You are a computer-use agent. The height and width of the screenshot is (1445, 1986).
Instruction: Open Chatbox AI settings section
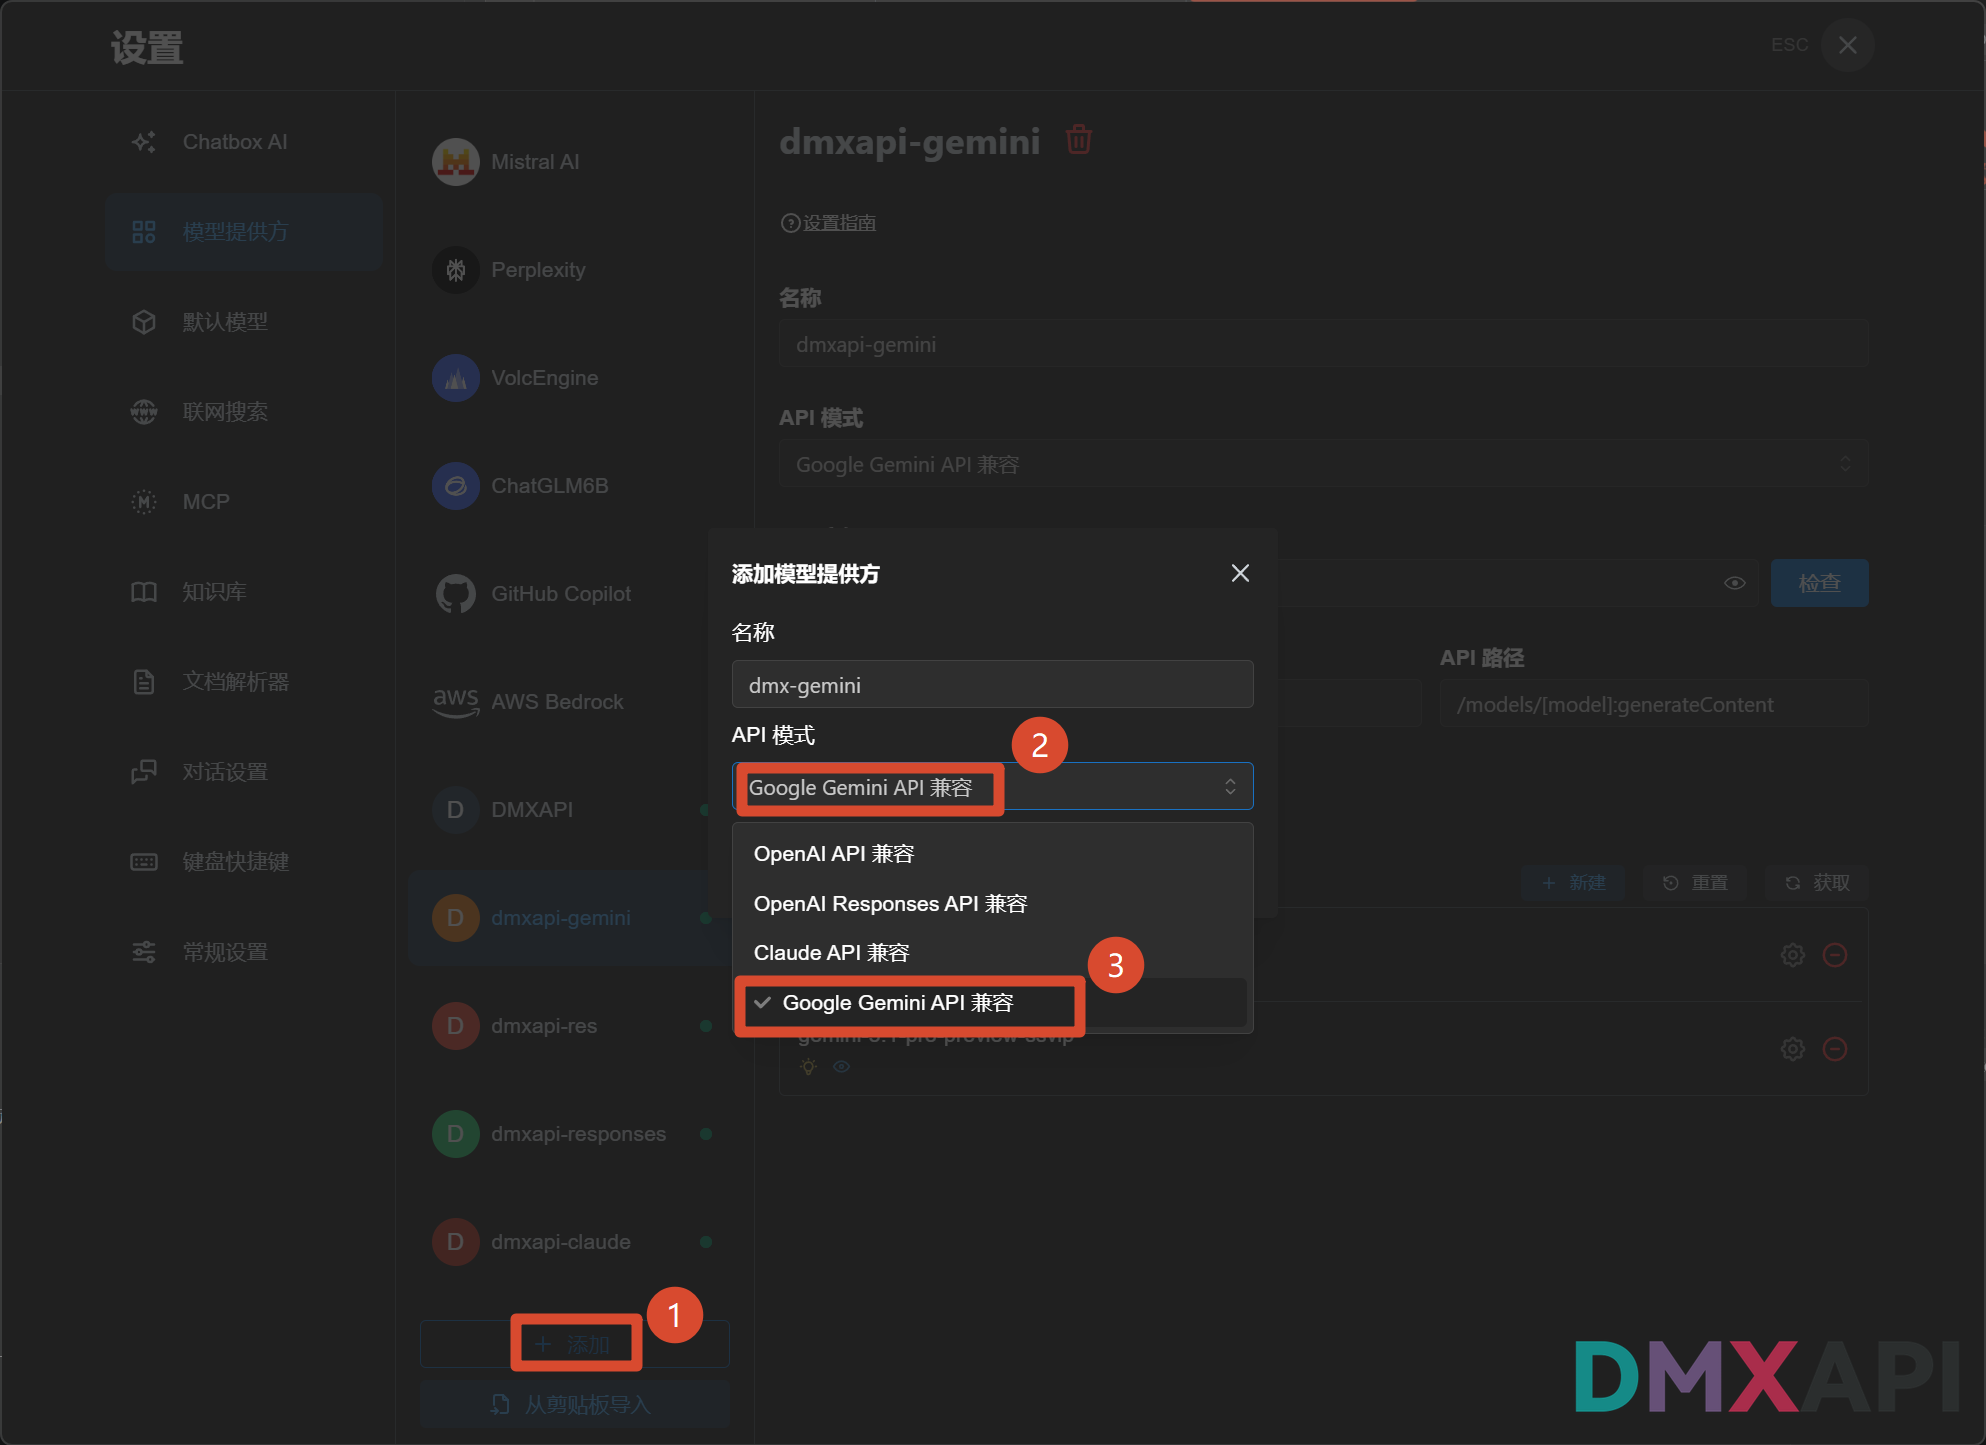point(243,142)
